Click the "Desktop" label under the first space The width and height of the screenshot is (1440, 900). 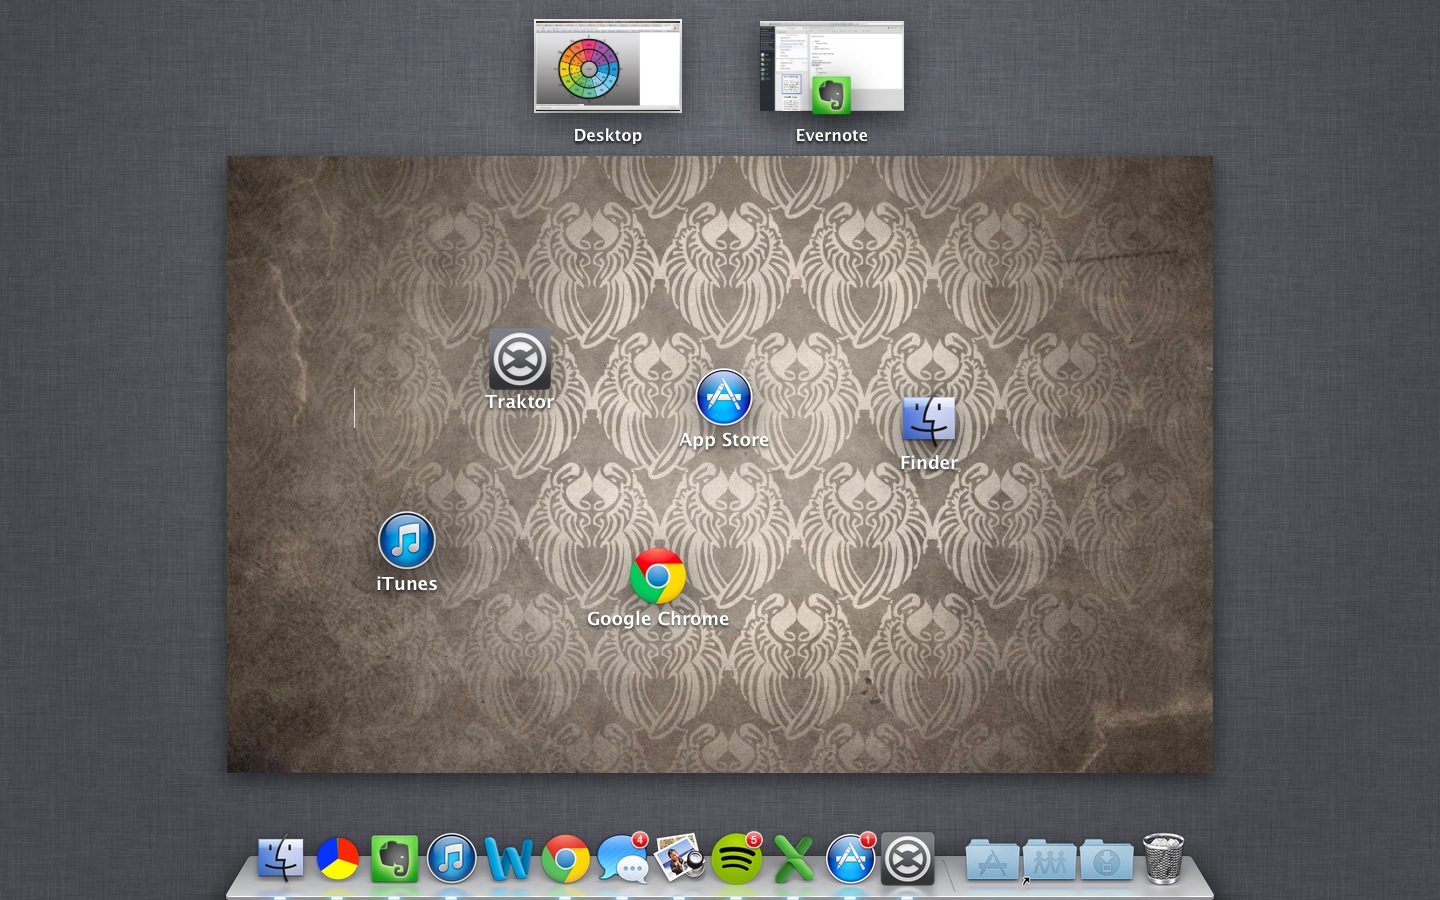click(608, 135)
